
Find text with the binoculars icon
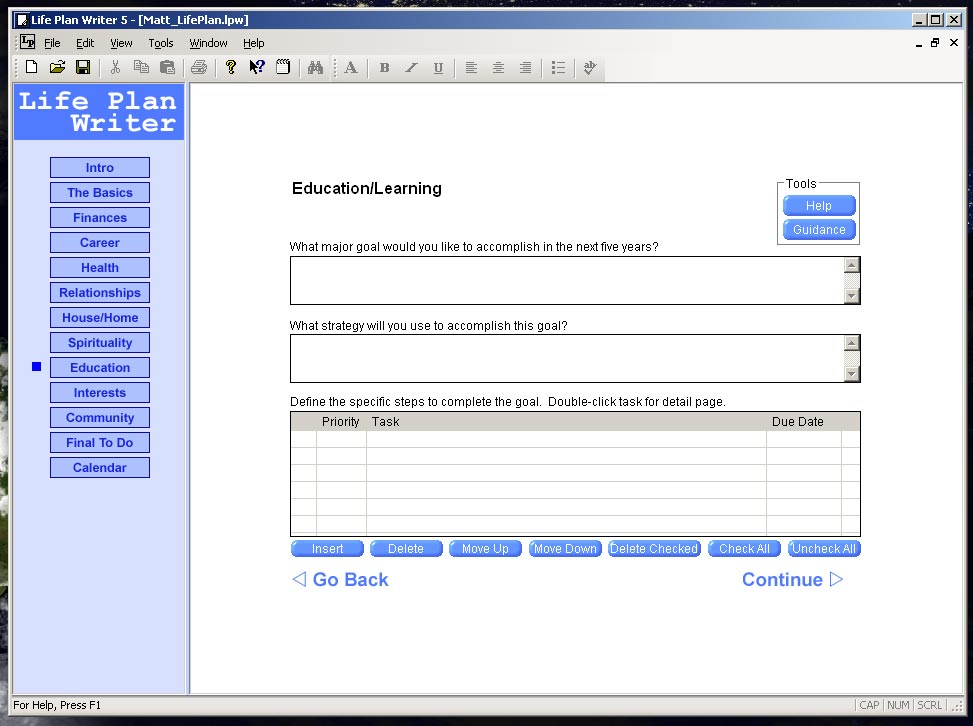point(315,67)
